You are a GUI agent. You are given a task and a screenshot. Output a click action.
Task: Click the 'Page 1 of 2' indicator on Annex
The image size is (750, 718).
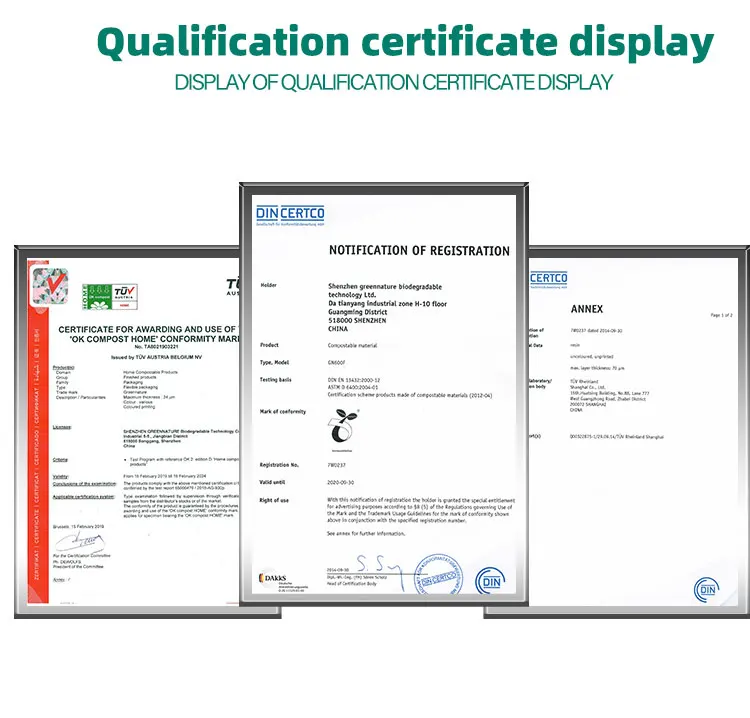721,315
